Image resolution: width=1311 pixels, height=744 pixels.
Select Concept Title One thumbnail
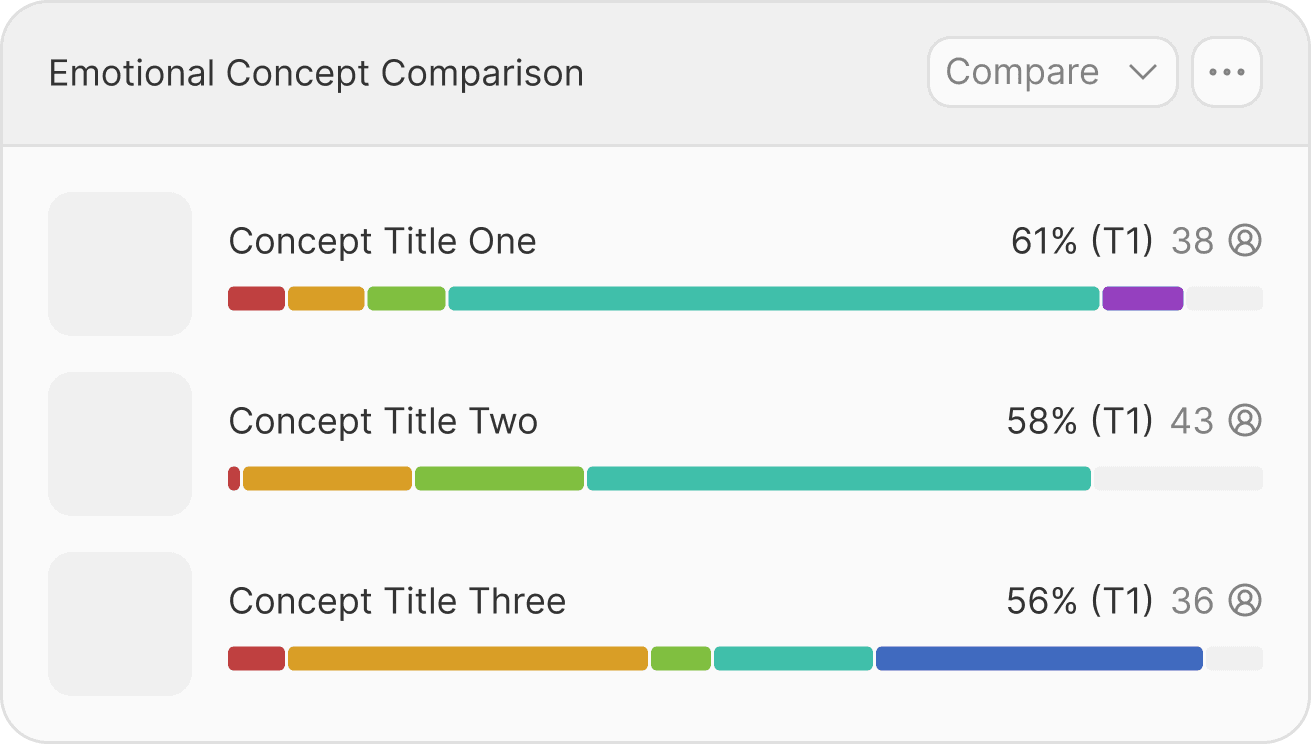(x=120, y=264)
